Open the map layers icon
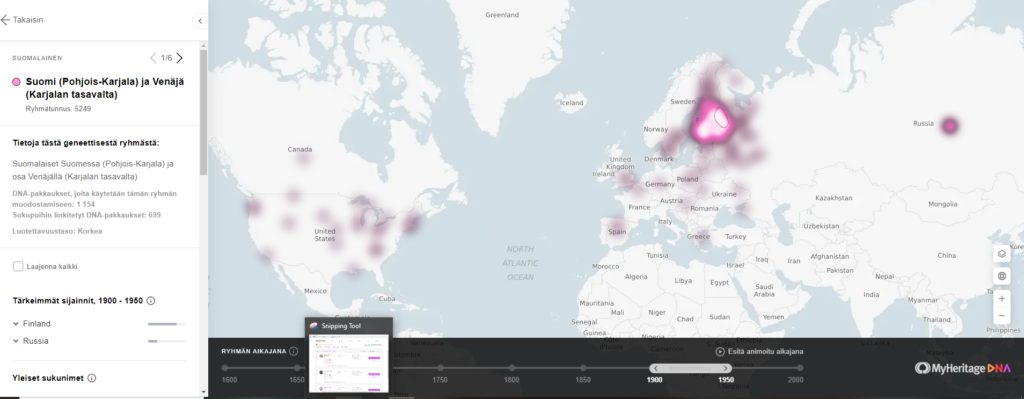Screen dimensions: 1024x399 pos(1002,254)
